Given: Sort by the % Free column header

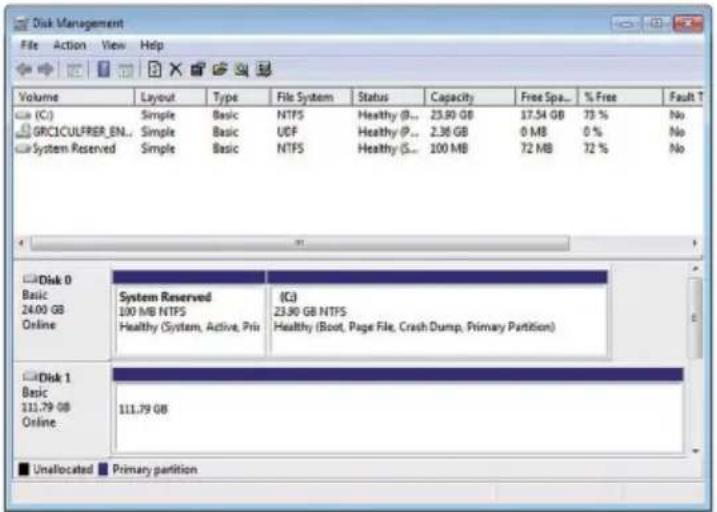Looking at the screenshot, I should pyautogui.click(x=621, y=97).
